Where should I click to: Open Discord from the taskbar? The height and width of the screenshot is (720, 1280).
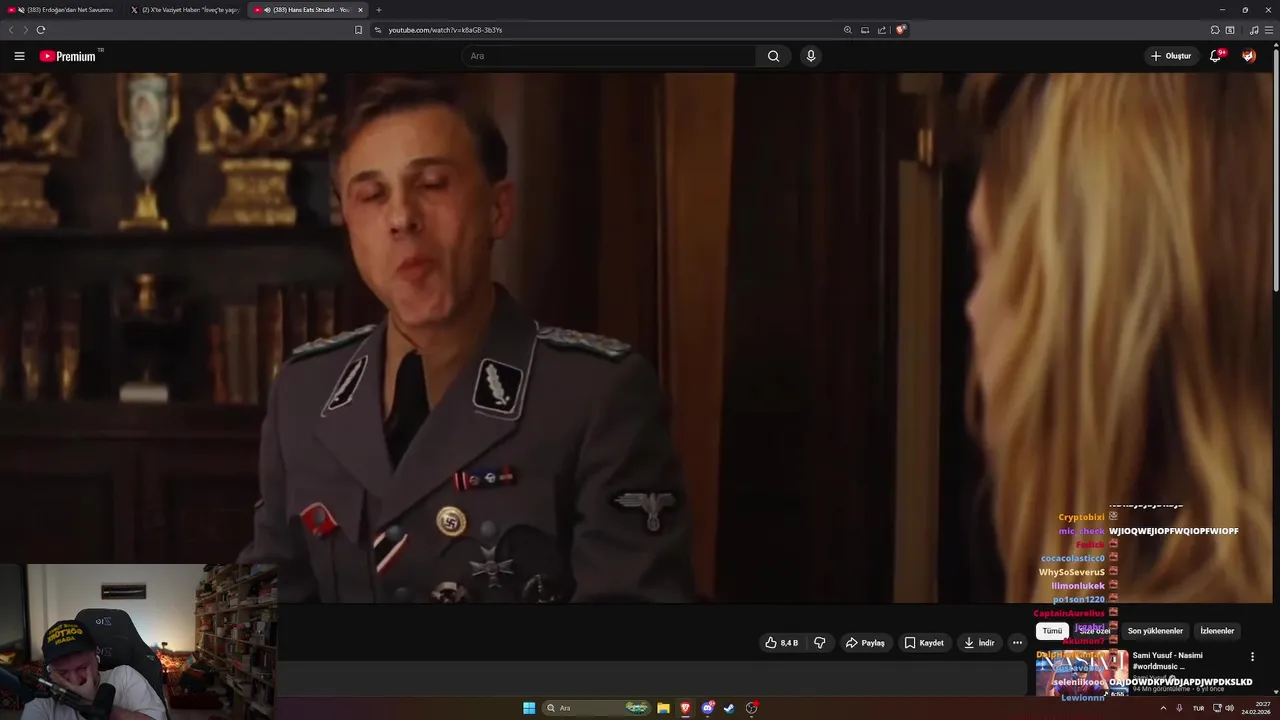click(708, 708)
